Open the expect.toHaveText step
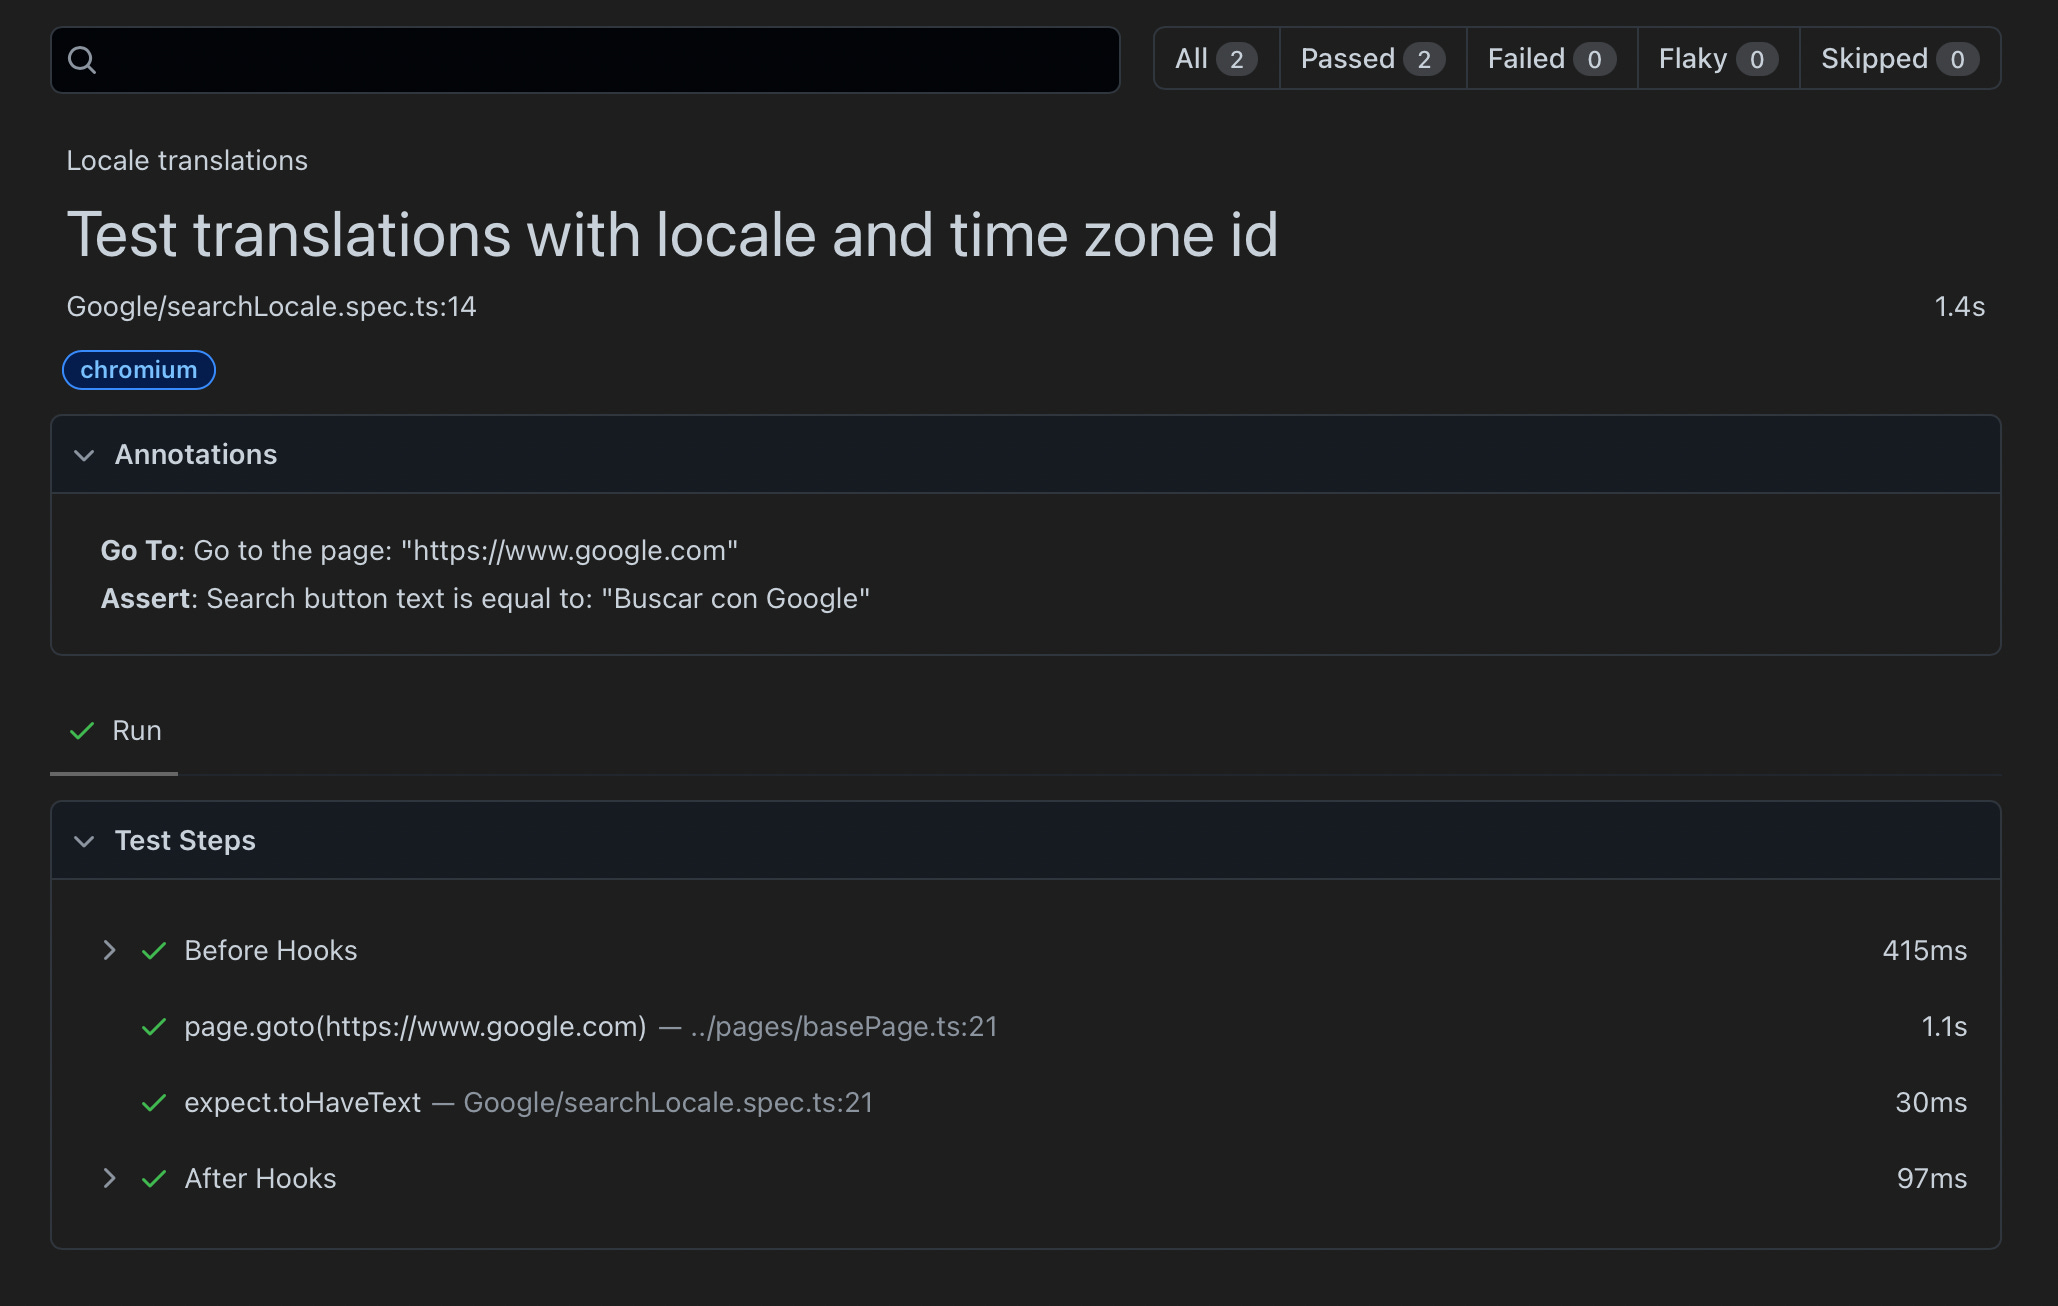Image resolution: width=2058 pixels, height=1306 pixels. [303, 1103]
